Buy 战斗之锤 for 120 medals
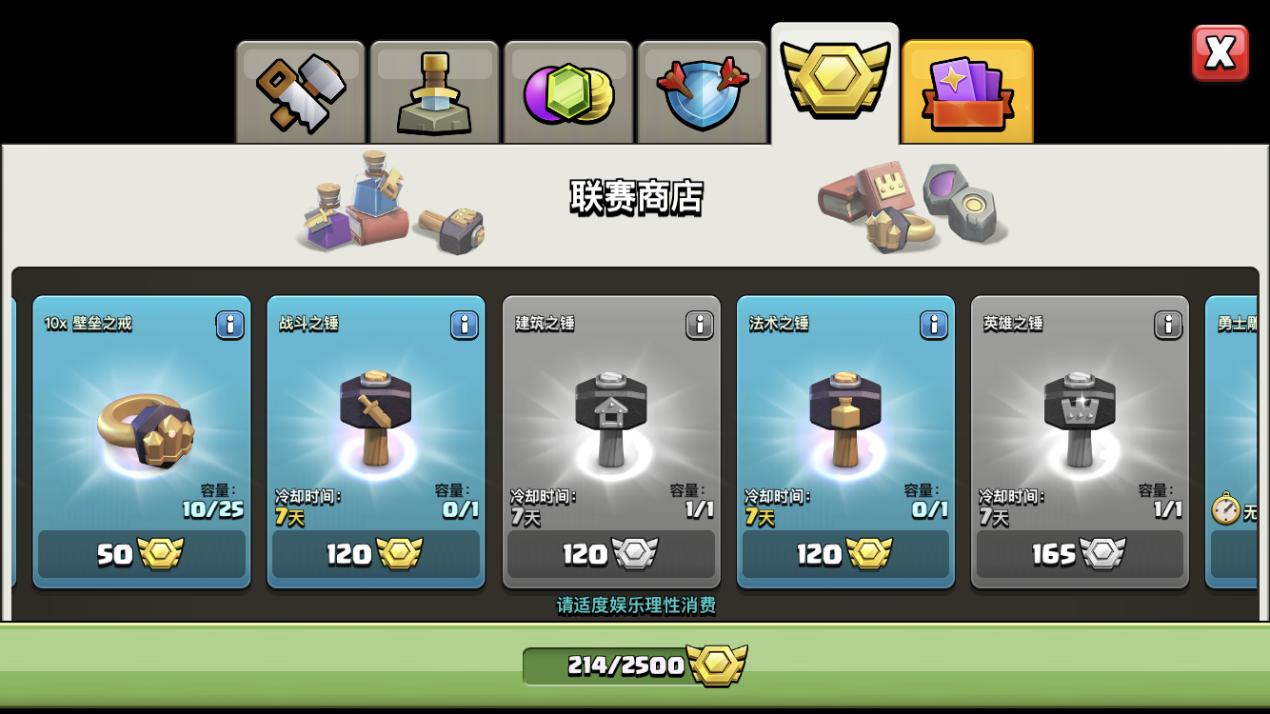1270x714 pixels. [376, 554]
